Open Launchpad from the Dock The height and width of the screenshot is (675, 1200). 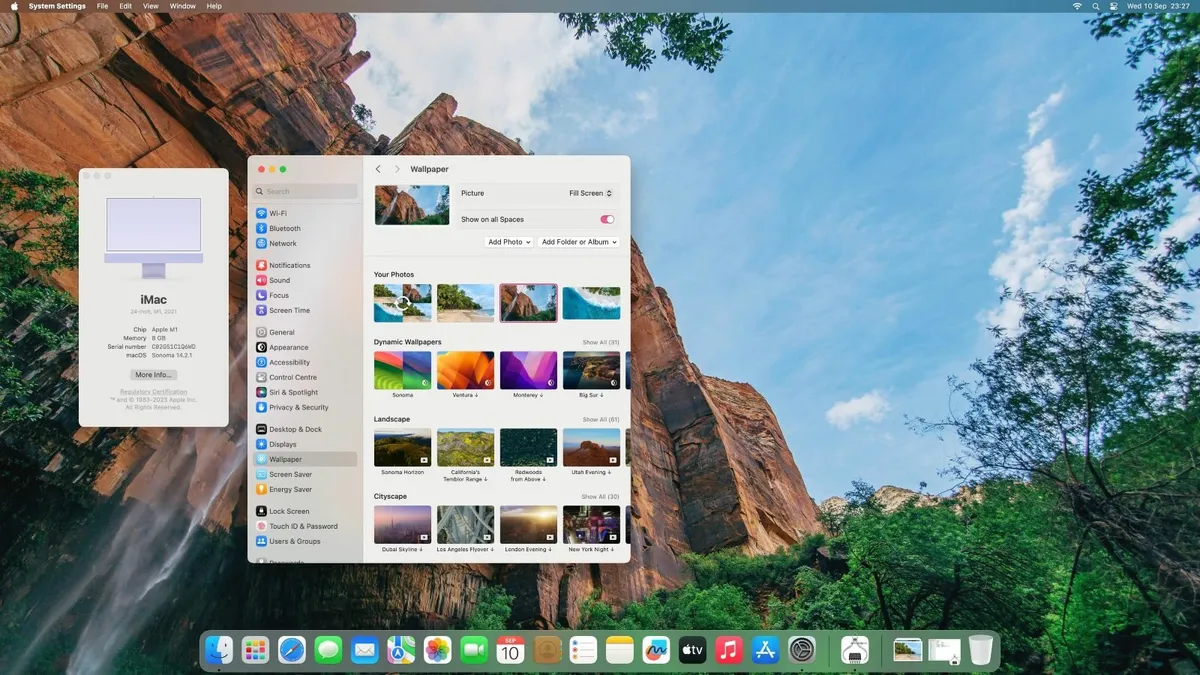255,650
